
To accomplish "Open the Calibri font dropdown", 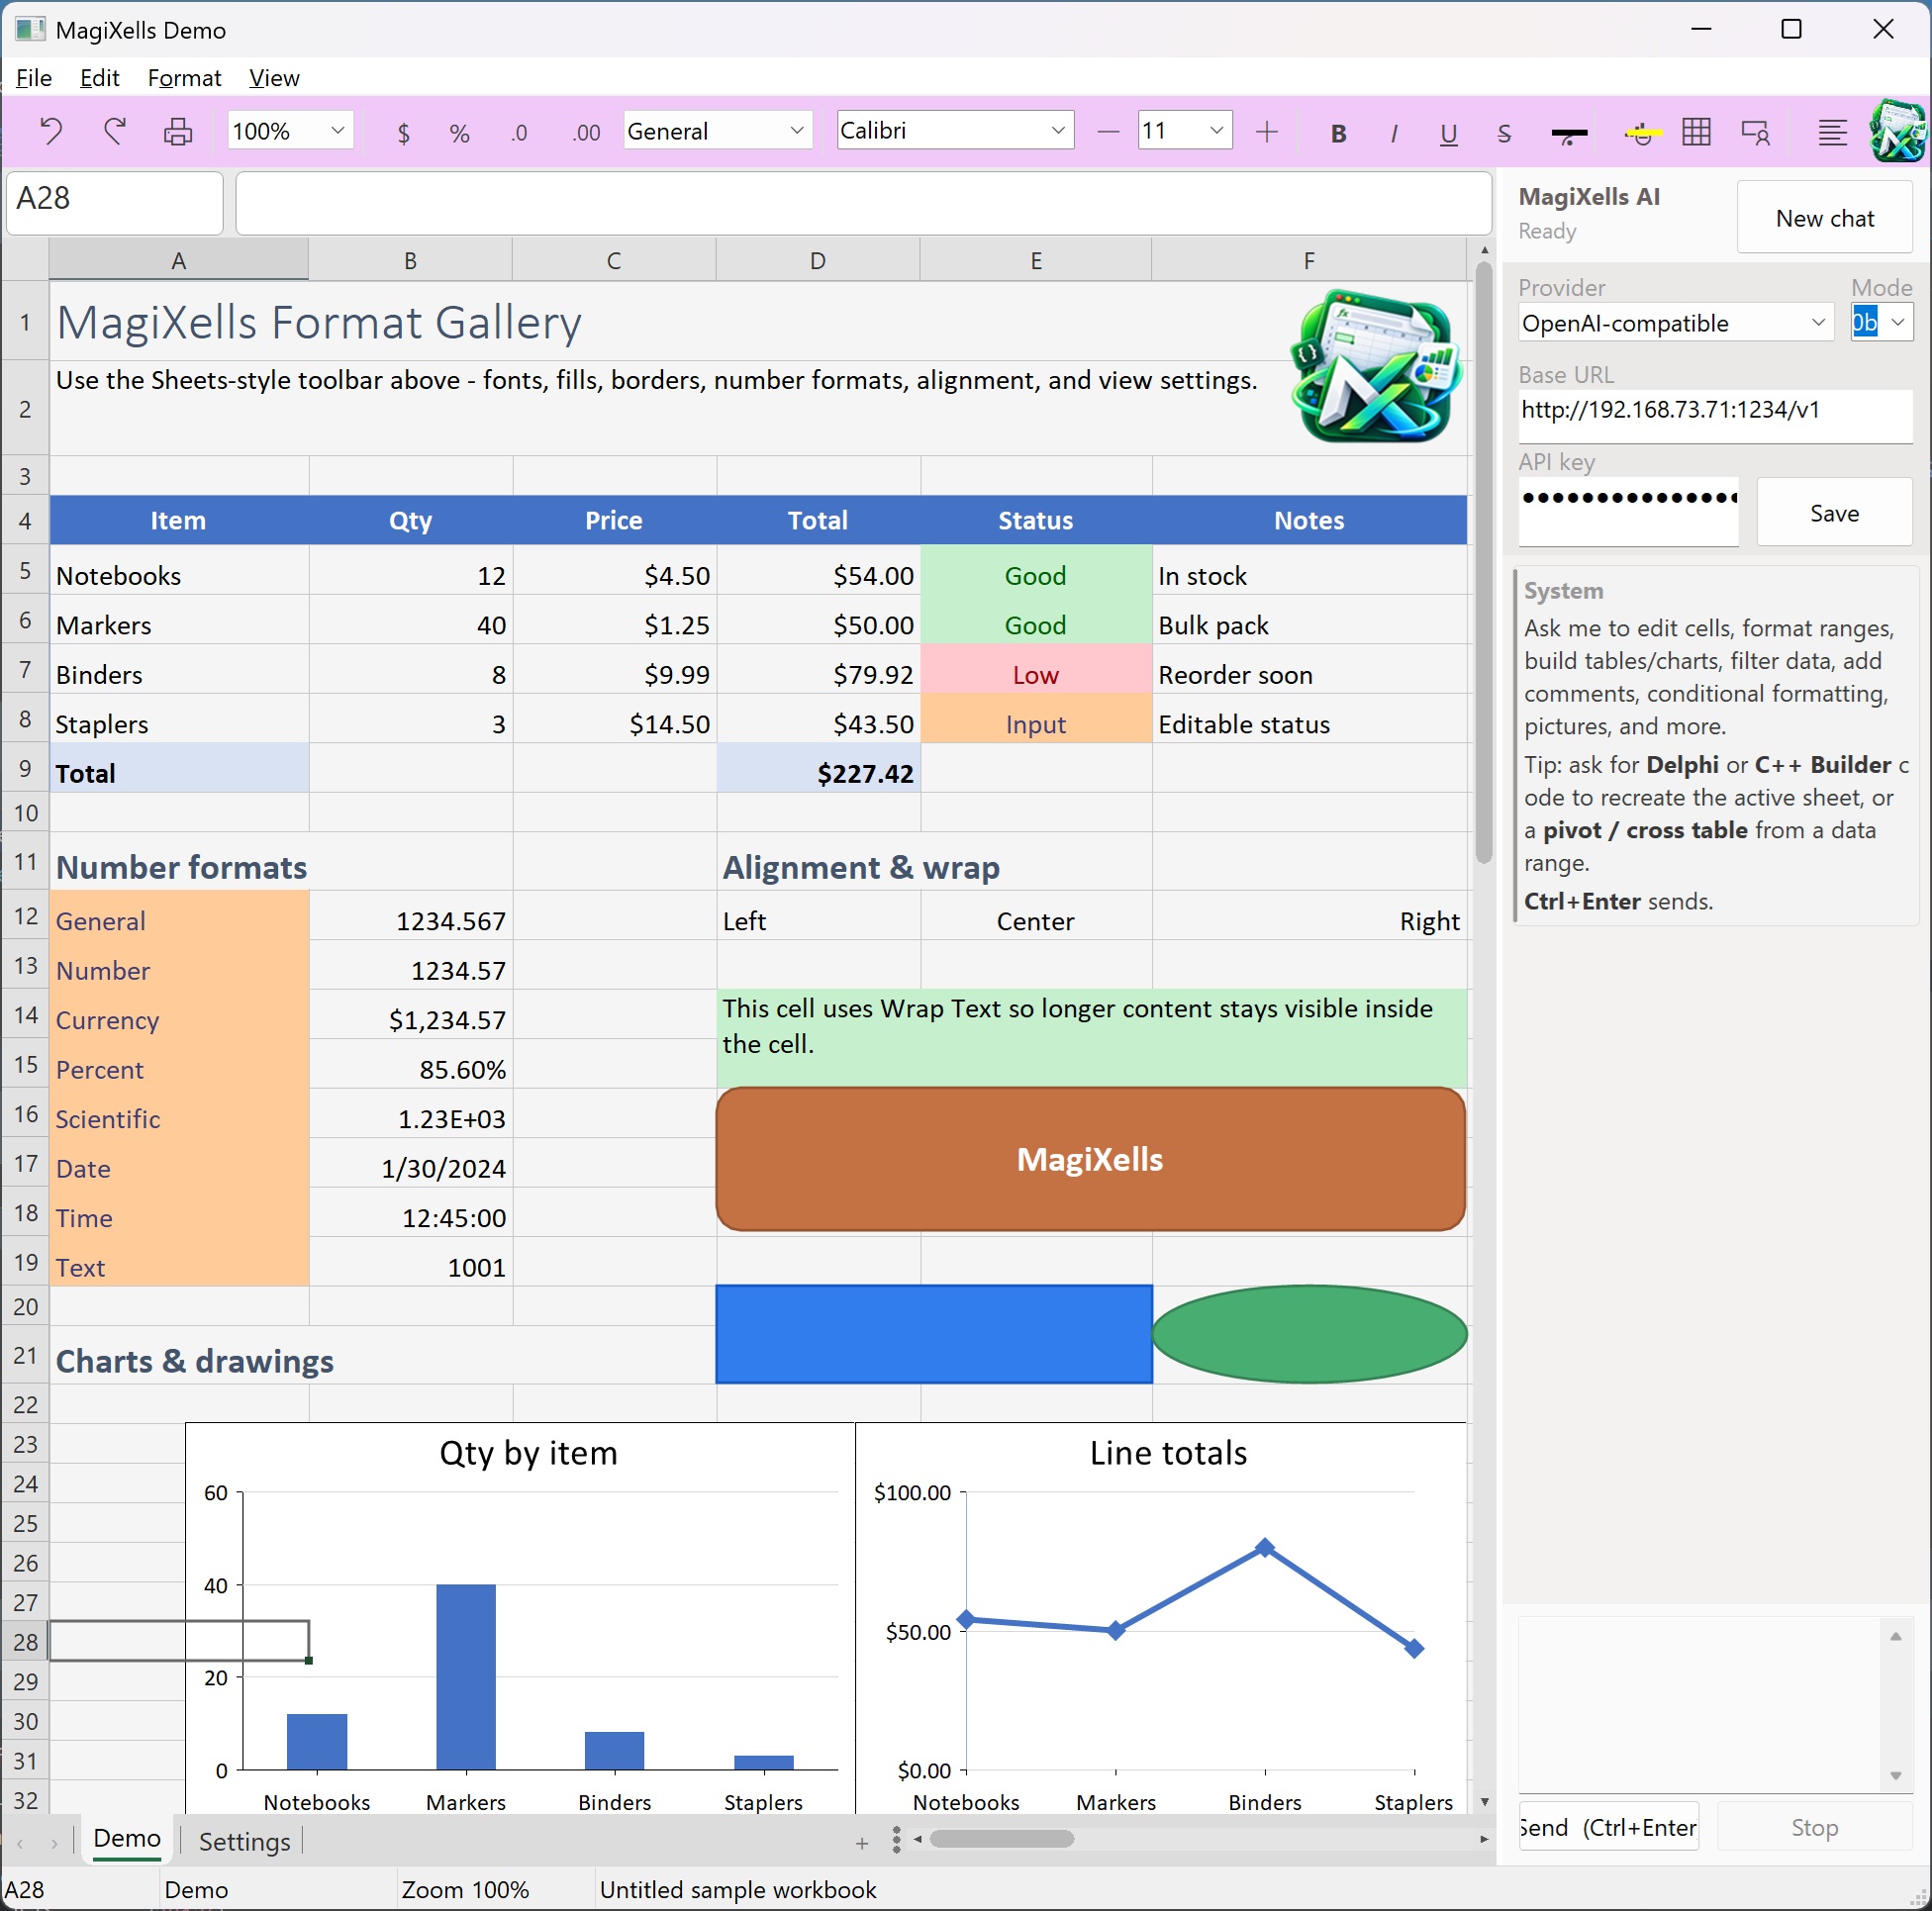I will click(x=955, y=130).
